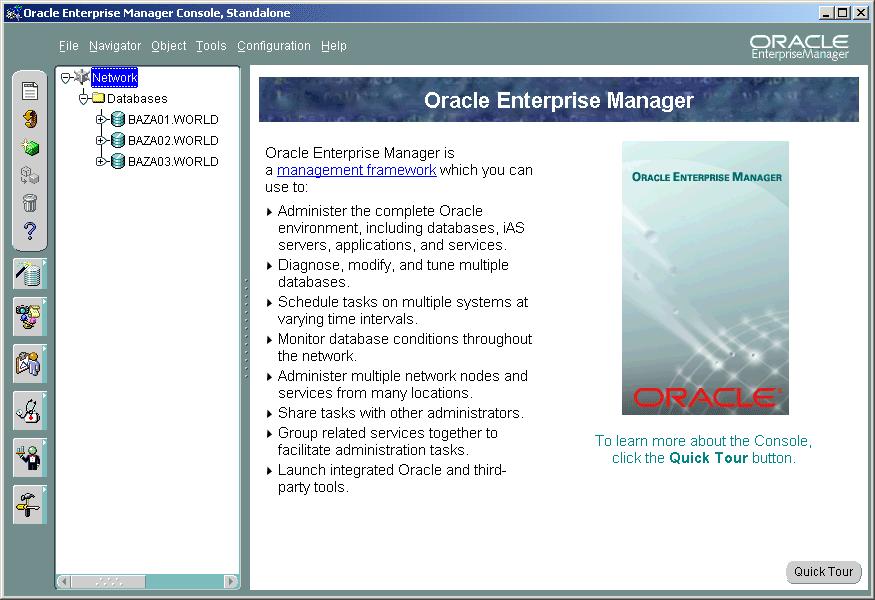Expand the BAZA02.WORLD database node
This screenshot has height=600, width=875.
click(100, 141)
